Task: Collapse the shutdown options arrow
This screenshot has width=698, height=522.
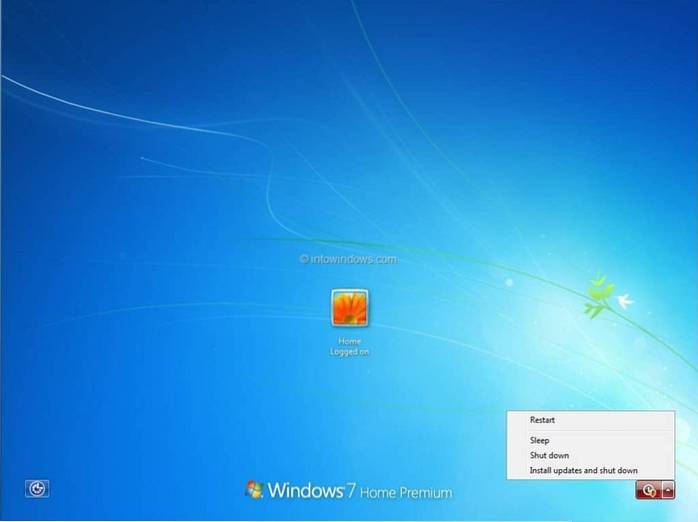Action: coord(668,490)
